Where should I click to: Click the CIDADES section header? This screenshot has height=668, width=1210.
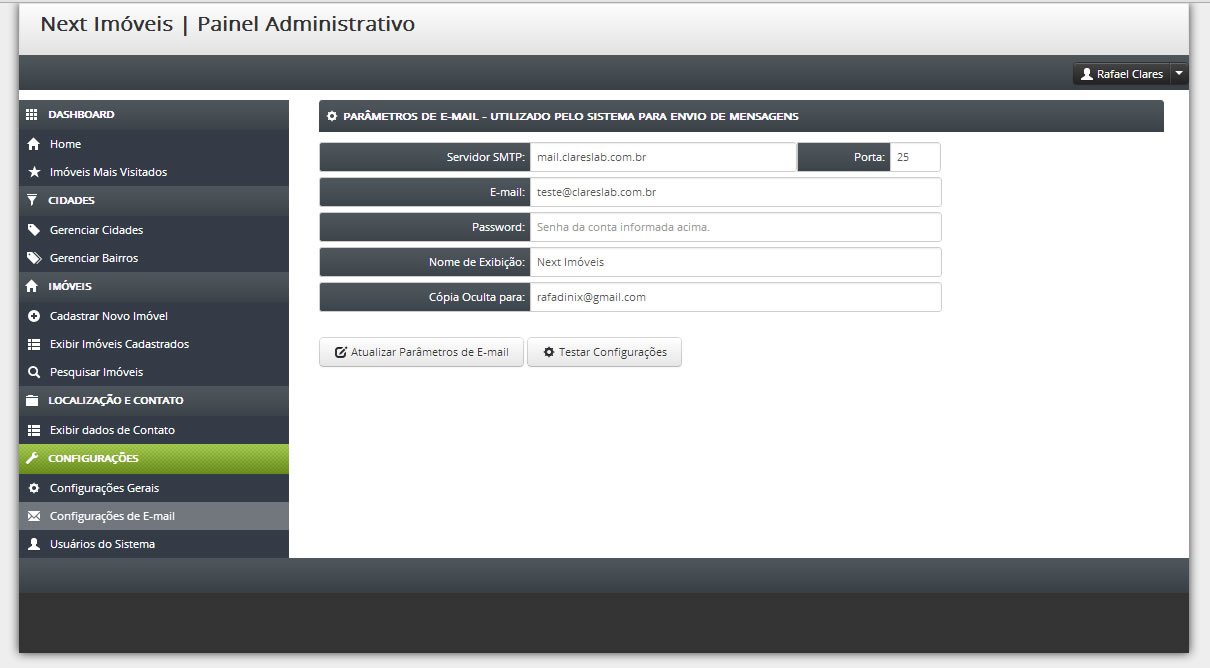point(154,201)
